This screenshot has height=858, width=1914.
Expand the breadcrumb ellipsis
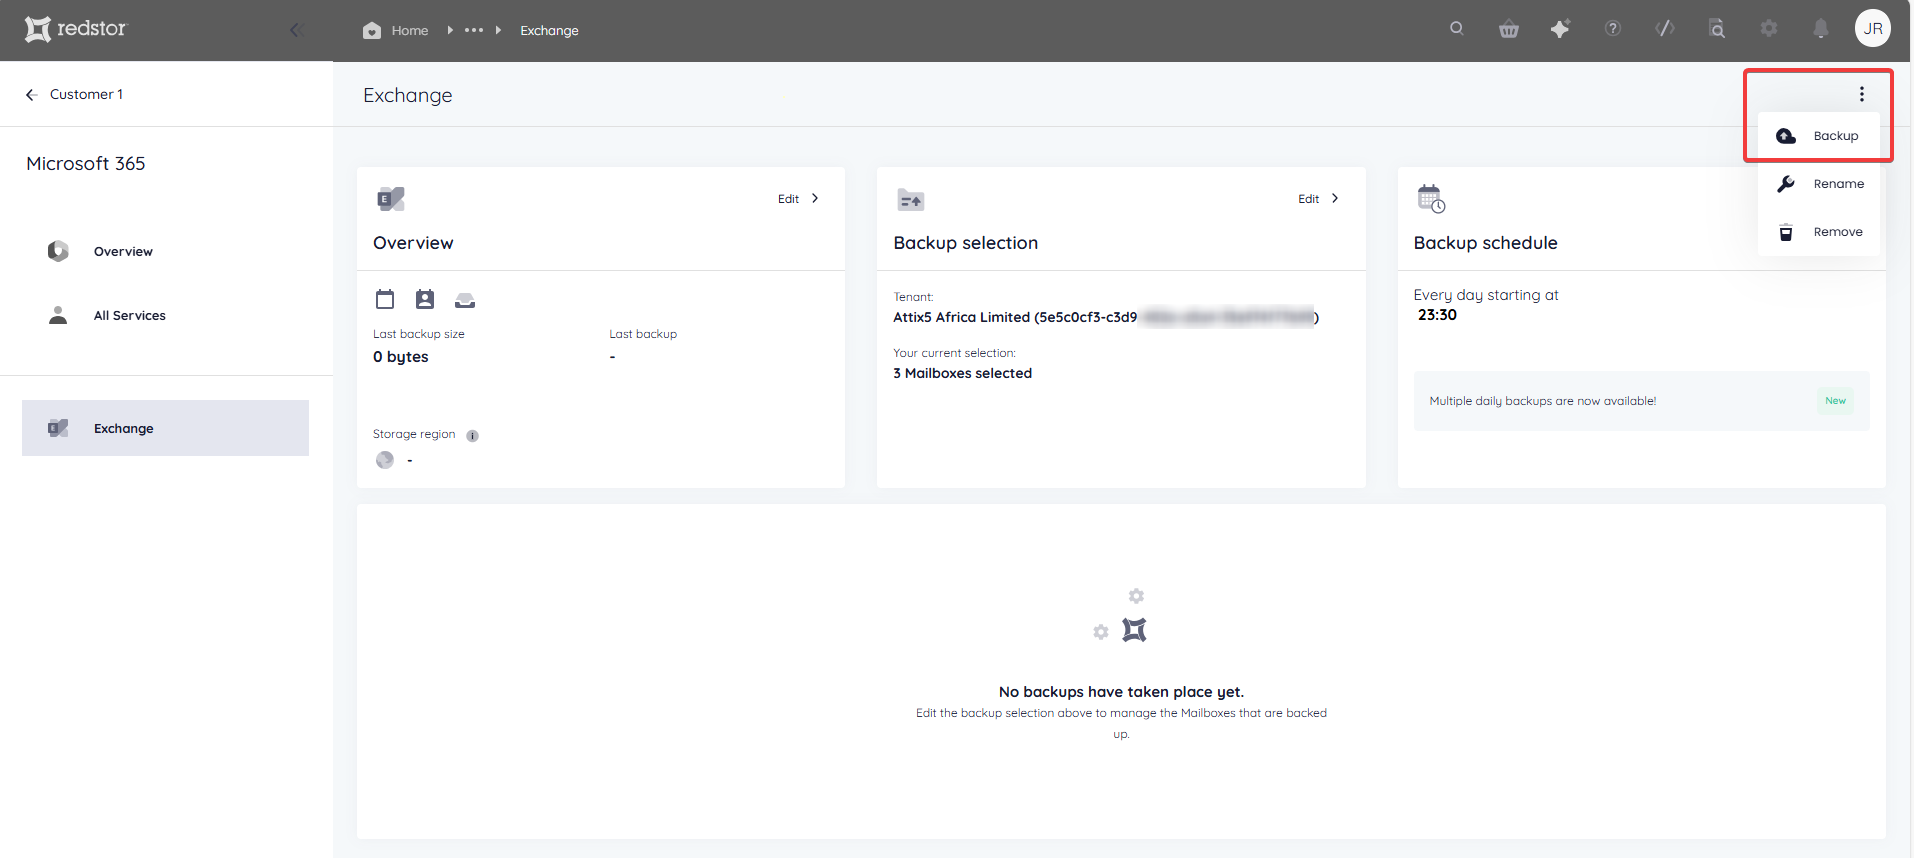474,30
